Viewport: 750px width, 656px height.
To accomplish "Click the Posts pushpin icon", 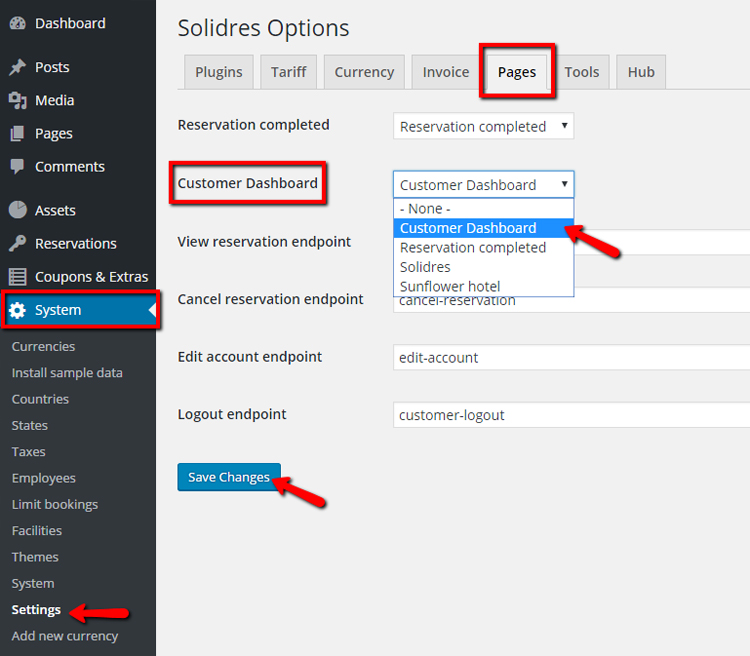I will [18, 67].
